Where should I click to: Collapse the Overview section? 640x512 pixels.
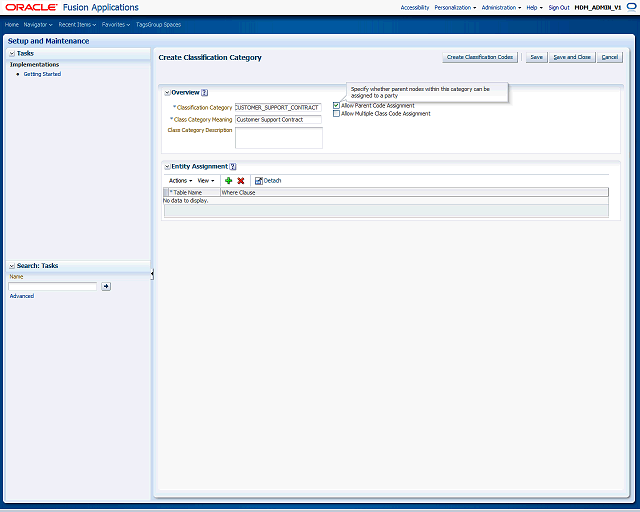pyautogui.click(x=167, y=93)
